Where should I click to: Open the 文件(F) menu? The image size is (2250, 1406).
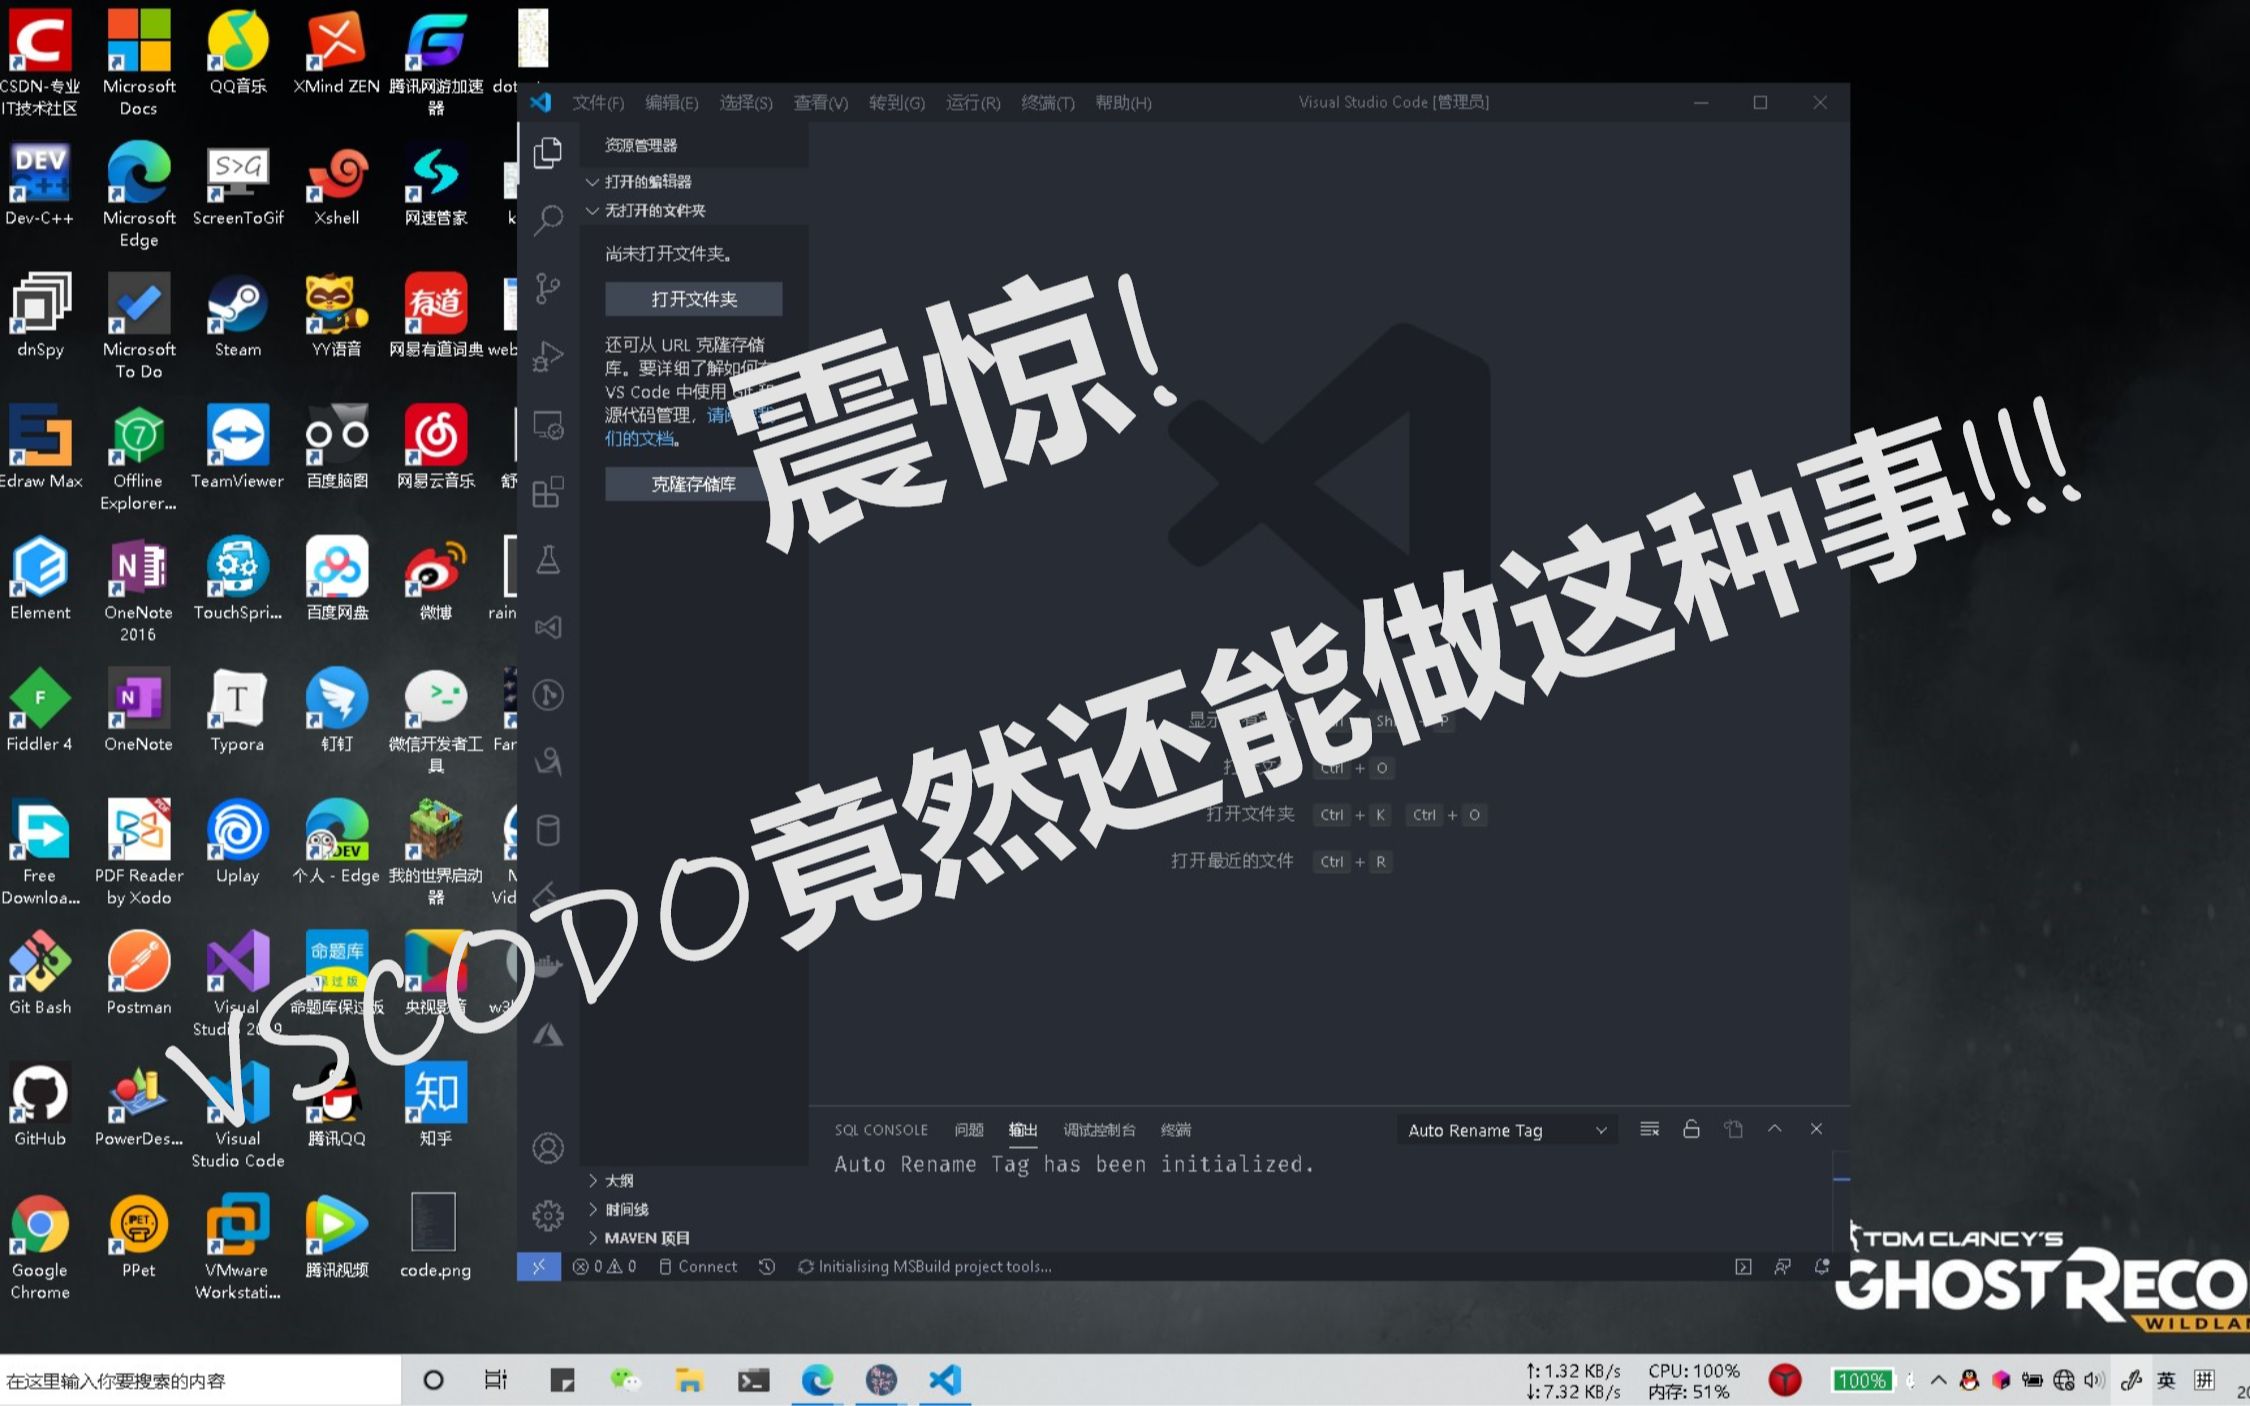(x=597, y=102)
